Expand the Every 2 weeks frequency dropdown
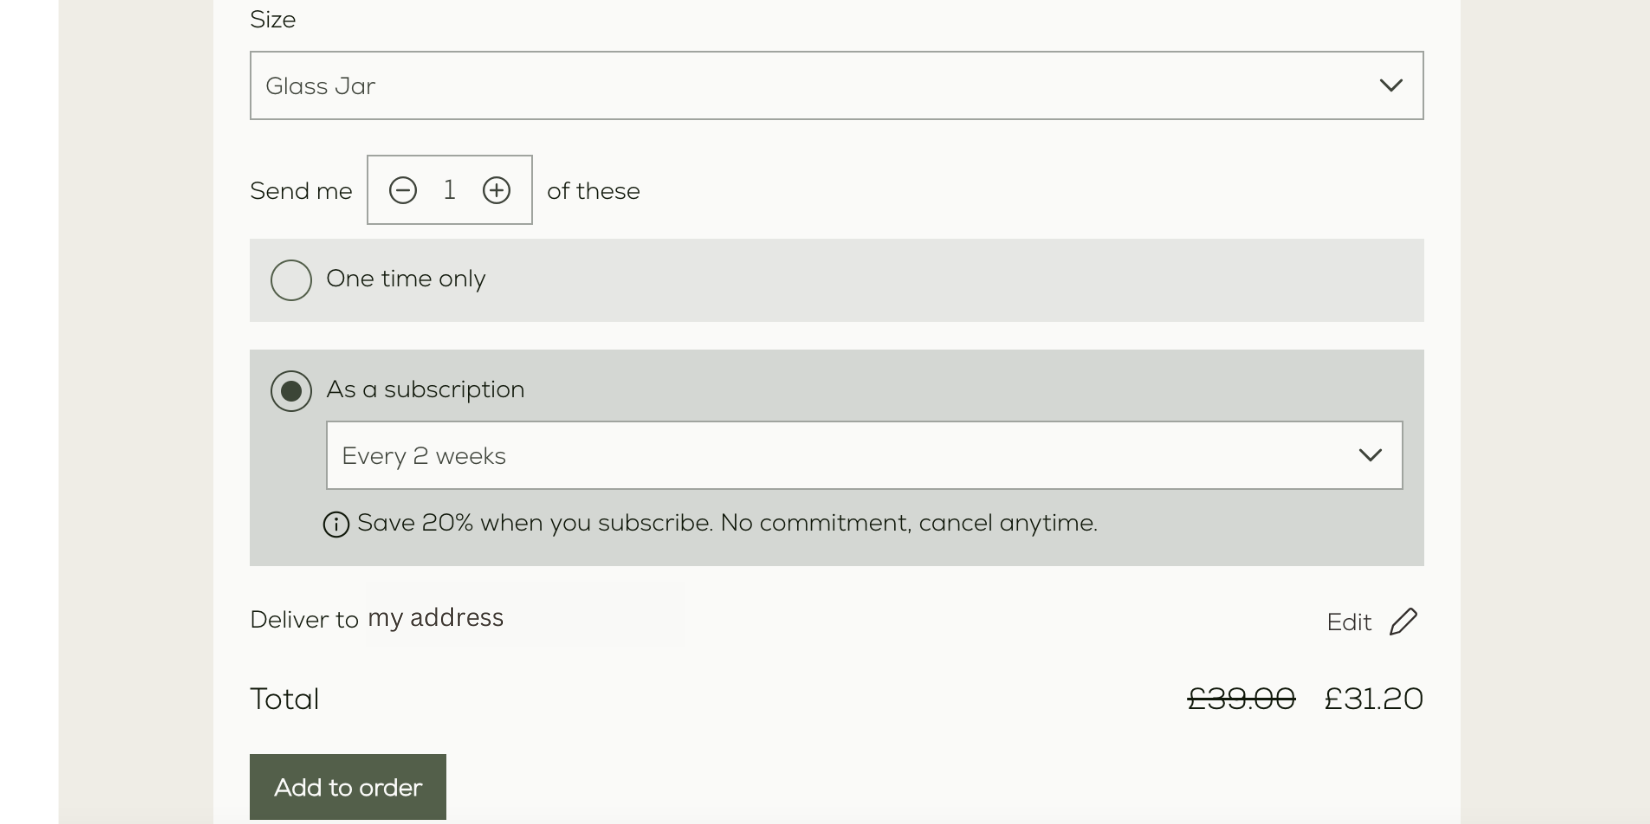The image size is (1650, 824). [865, 456]
